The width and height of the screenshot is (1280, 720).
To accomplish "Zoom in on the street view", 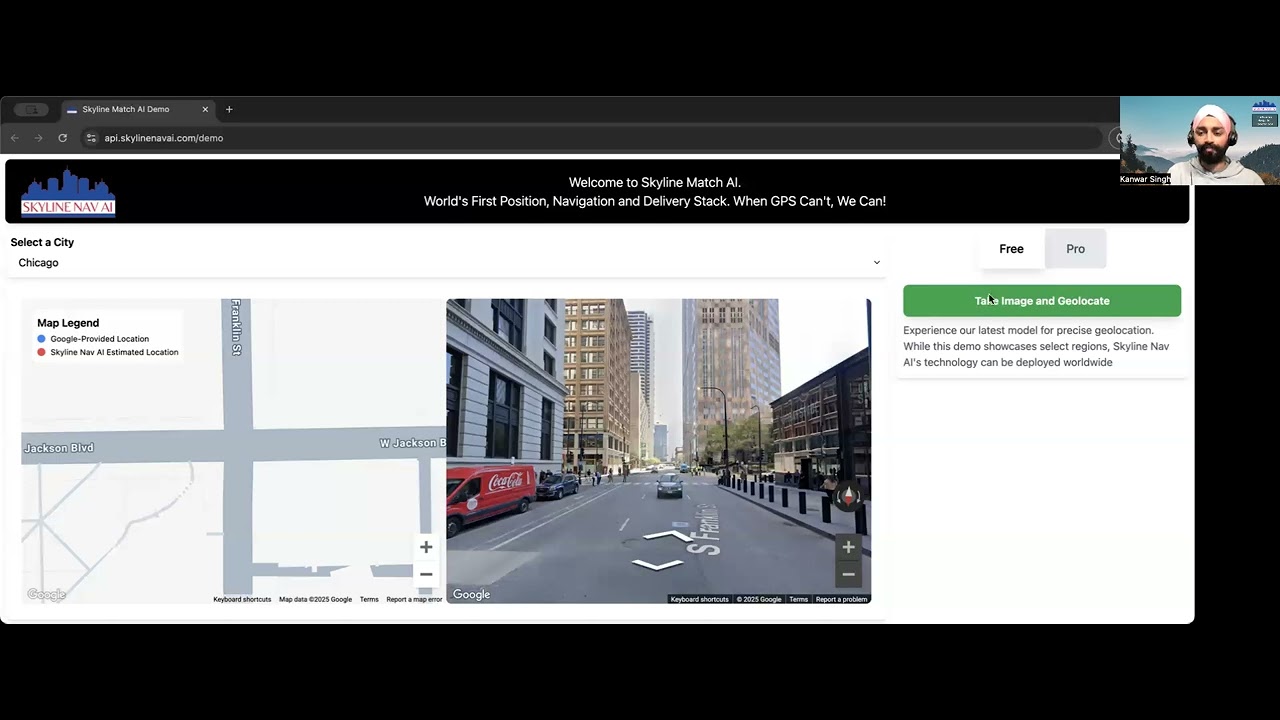I will 848,547.
